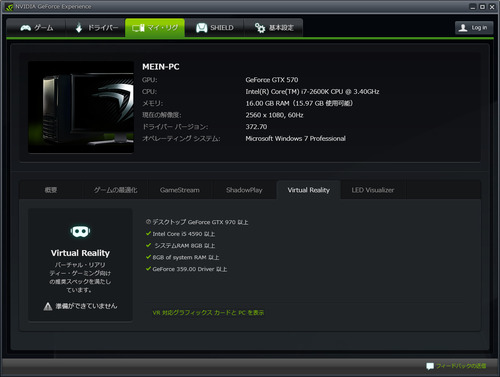Click the SHIELD device icon
500x377 pixels.
tap(202, 28)
